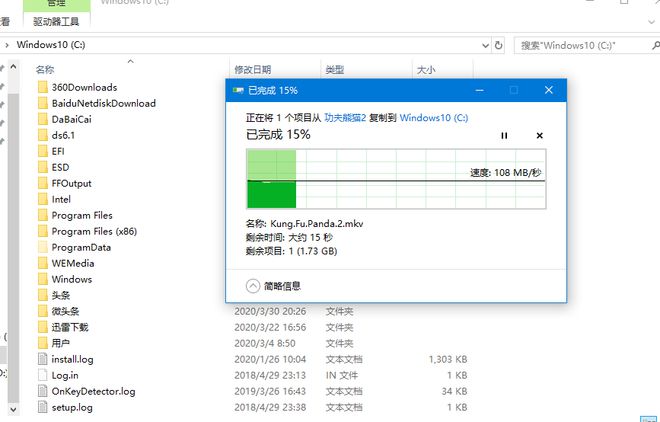This screenshot has width=660, height=422.
Task: Click date 2020/3/4 8:50 cell
Action: (x=265, y=343)
